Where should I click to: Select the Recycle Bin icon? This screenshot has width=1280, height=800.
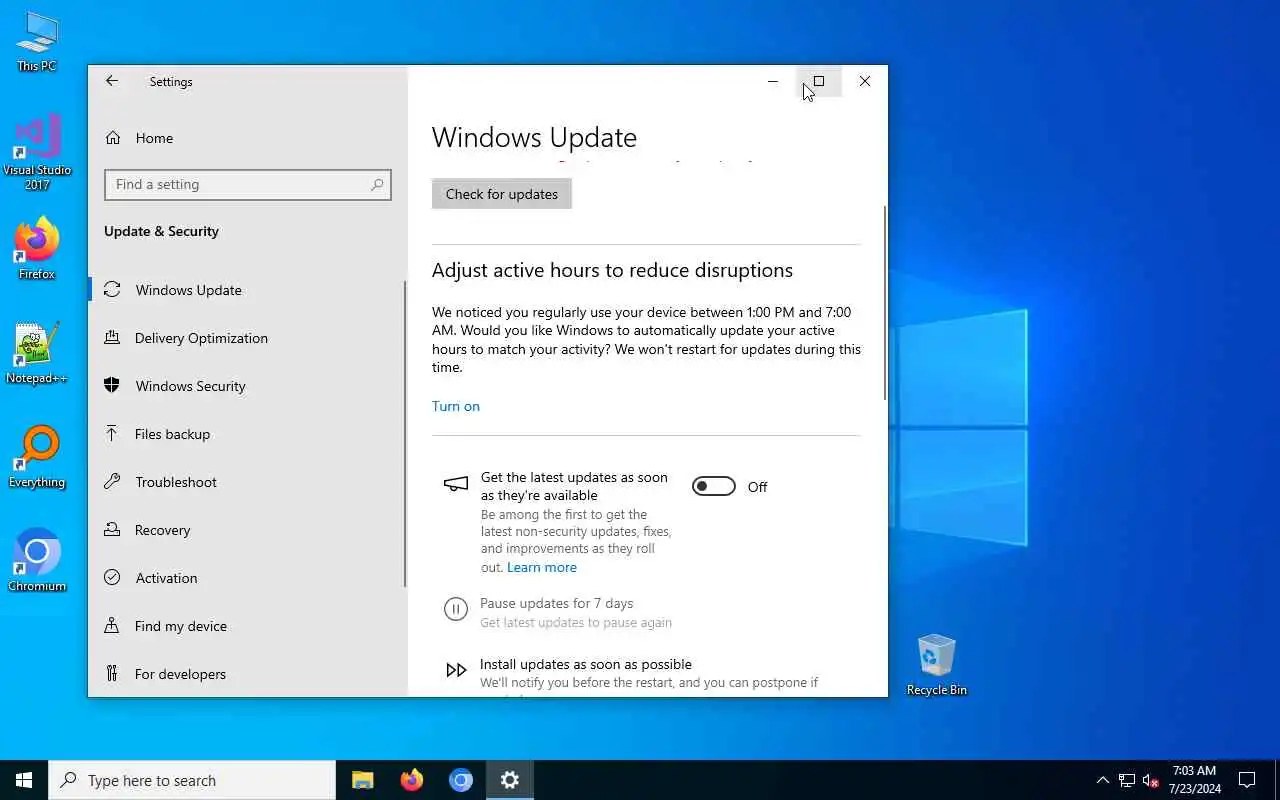pos(937,665)
